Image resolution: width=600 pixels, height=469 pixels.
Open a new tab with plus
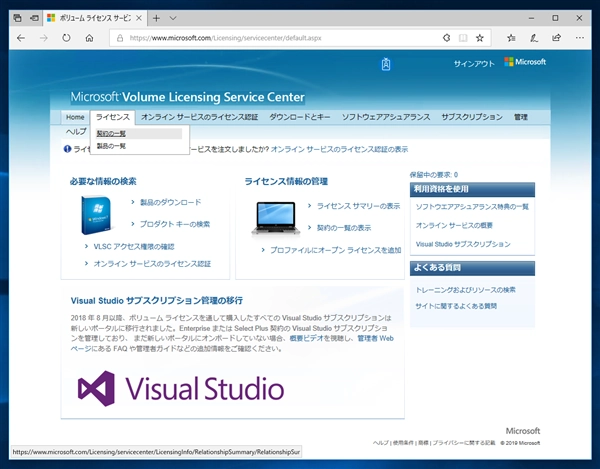point(156,18)
